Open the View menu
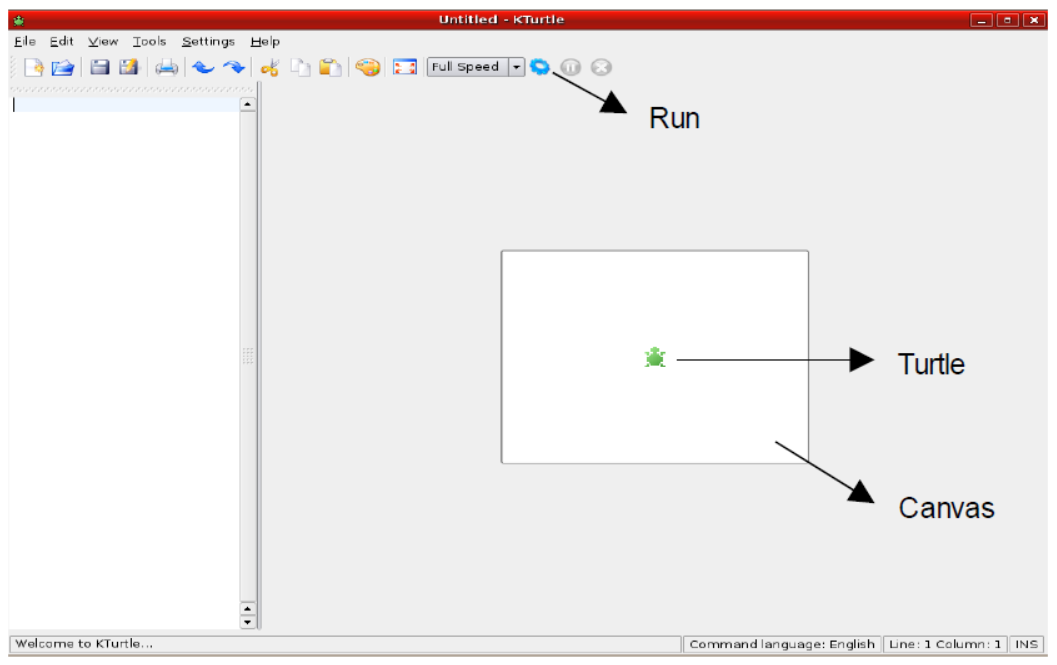The height and width of the screenshot is (665, 1057). tap(103, 41)
